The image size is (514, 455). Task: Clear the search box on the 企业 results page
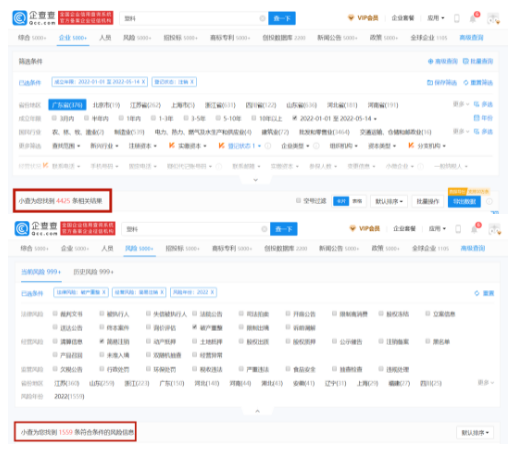(262, 18)
